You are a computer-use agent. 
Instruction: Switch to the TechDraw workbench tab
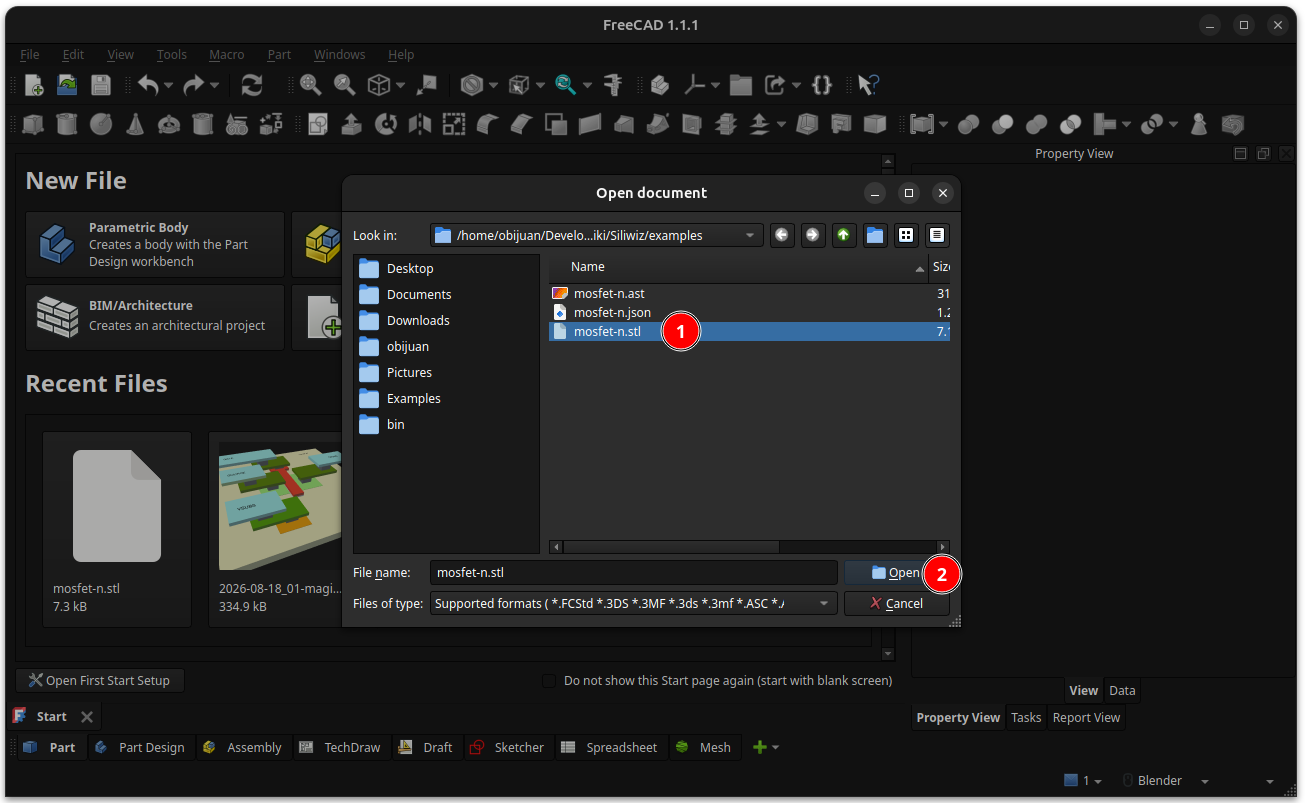tap(340, 747)
